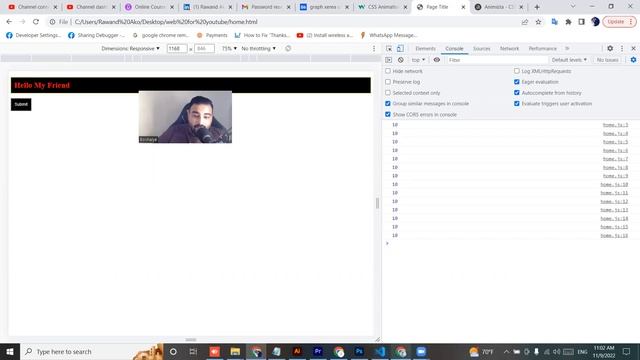Open device toolbar more options

(x=374, y=48)
